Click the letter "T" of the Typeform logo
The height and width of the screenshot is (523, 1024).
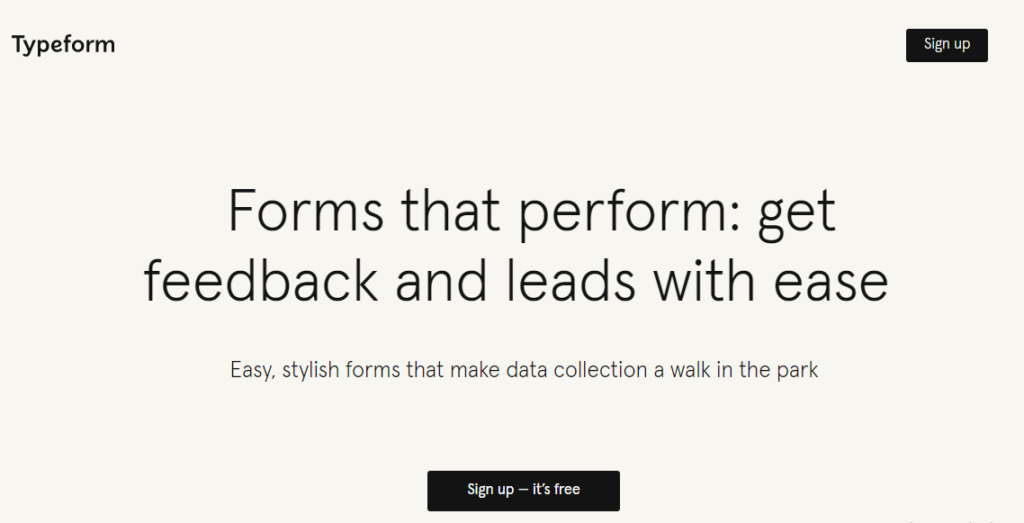18,45
